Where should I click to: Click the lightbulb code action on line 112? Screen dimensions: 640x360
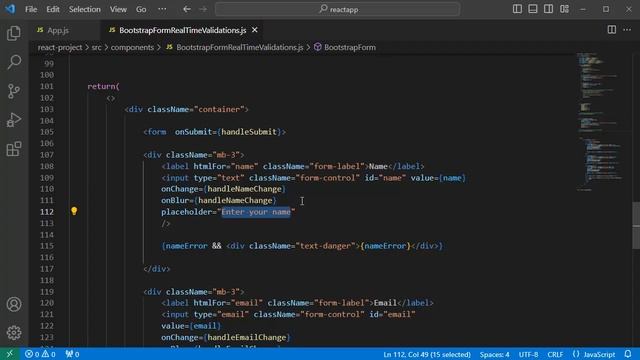coord(74,211)
